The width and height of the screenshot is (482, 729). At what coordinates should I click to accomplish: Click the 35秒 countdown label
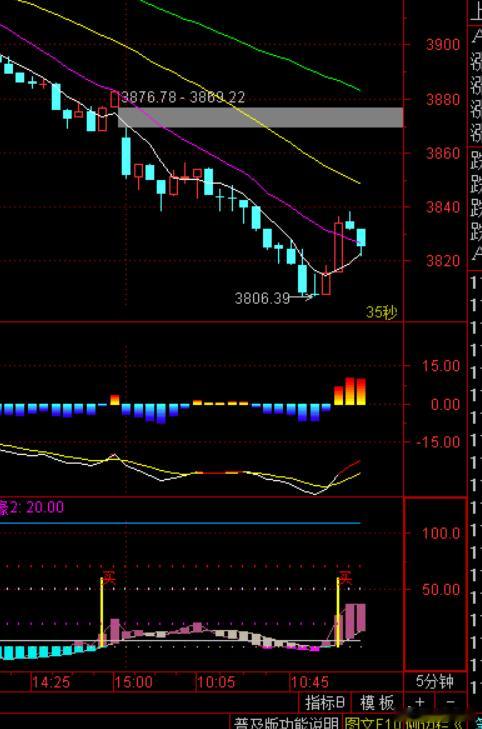pos(382,312)
